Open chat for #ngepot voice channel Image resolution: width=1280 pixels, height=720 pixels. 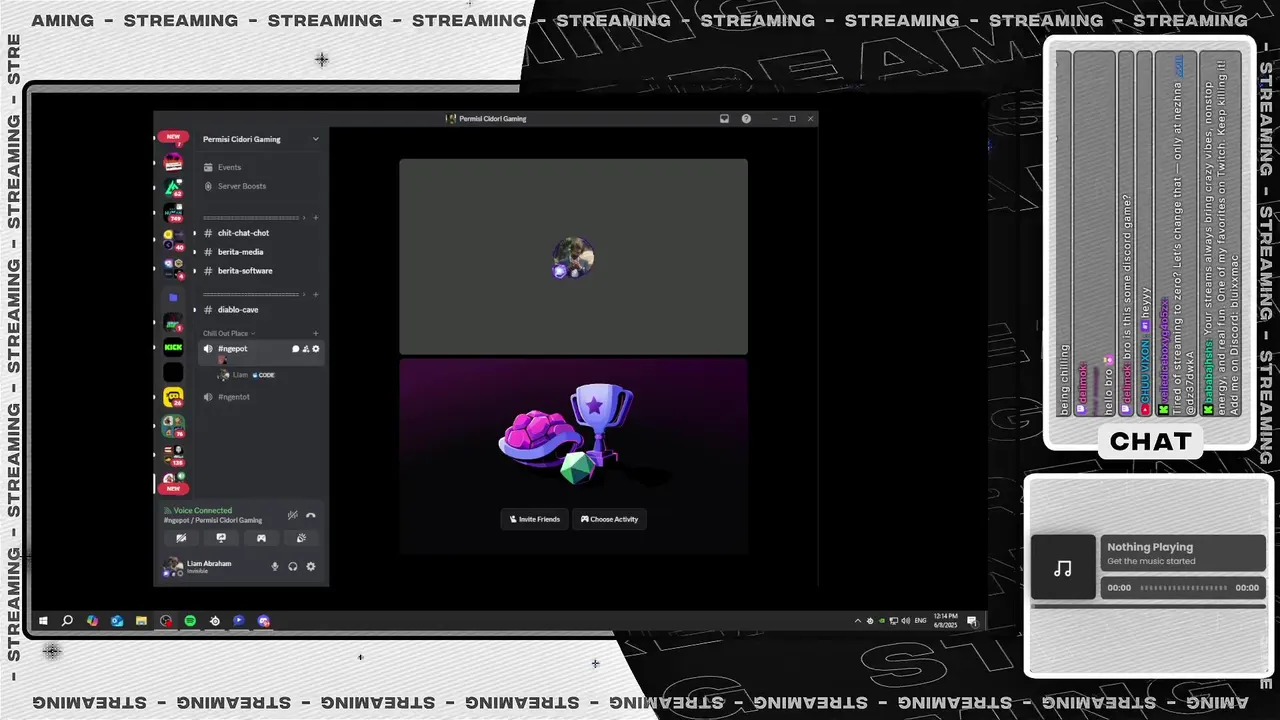coord(295,349)
